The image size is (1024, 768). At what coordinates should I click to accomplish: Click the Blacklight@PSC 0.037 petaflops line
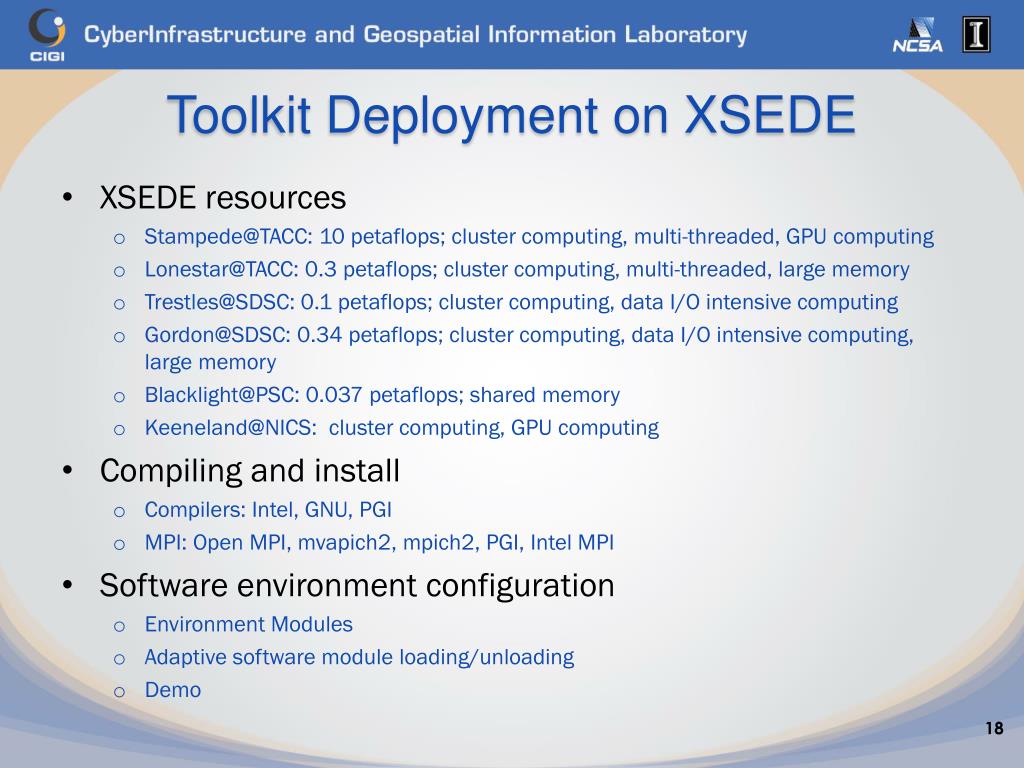[x=382, y=394]
